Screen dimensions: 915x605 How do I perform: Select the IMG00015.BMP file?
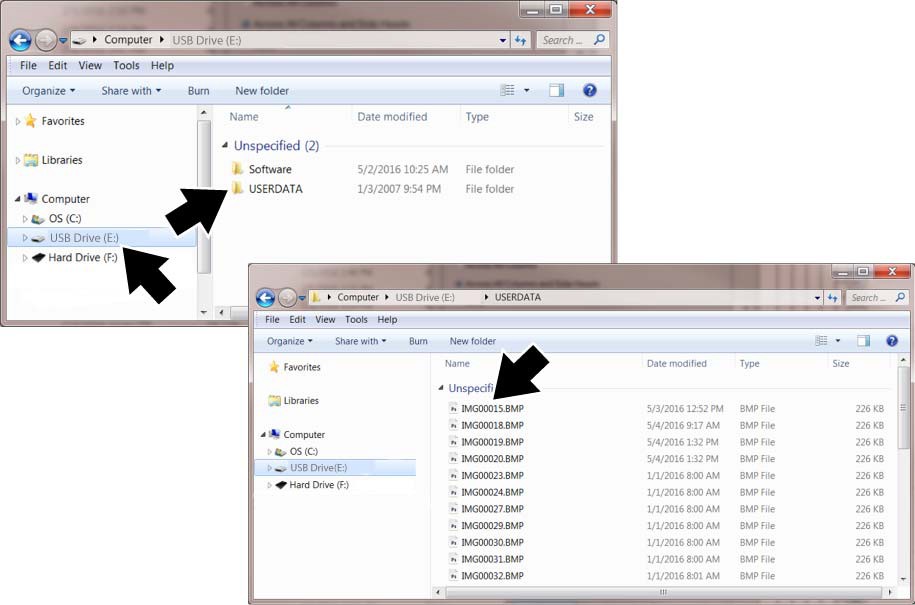(x=491, y=409)
